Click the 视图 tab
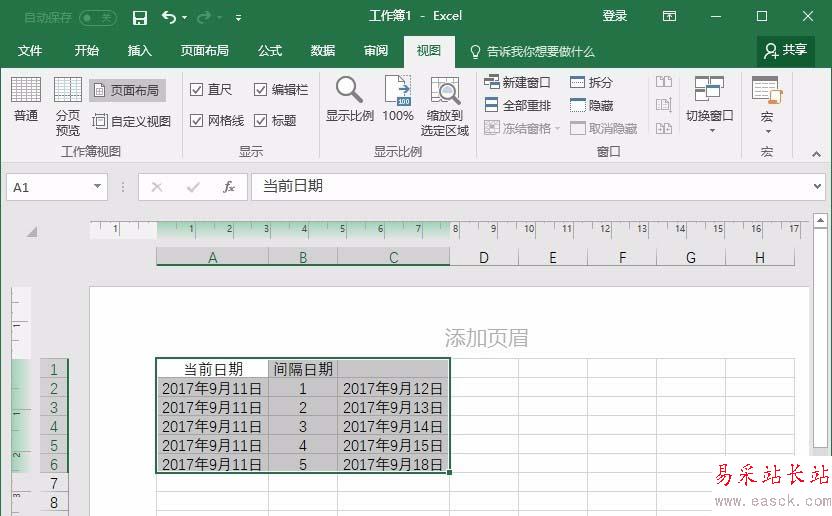 429,50
